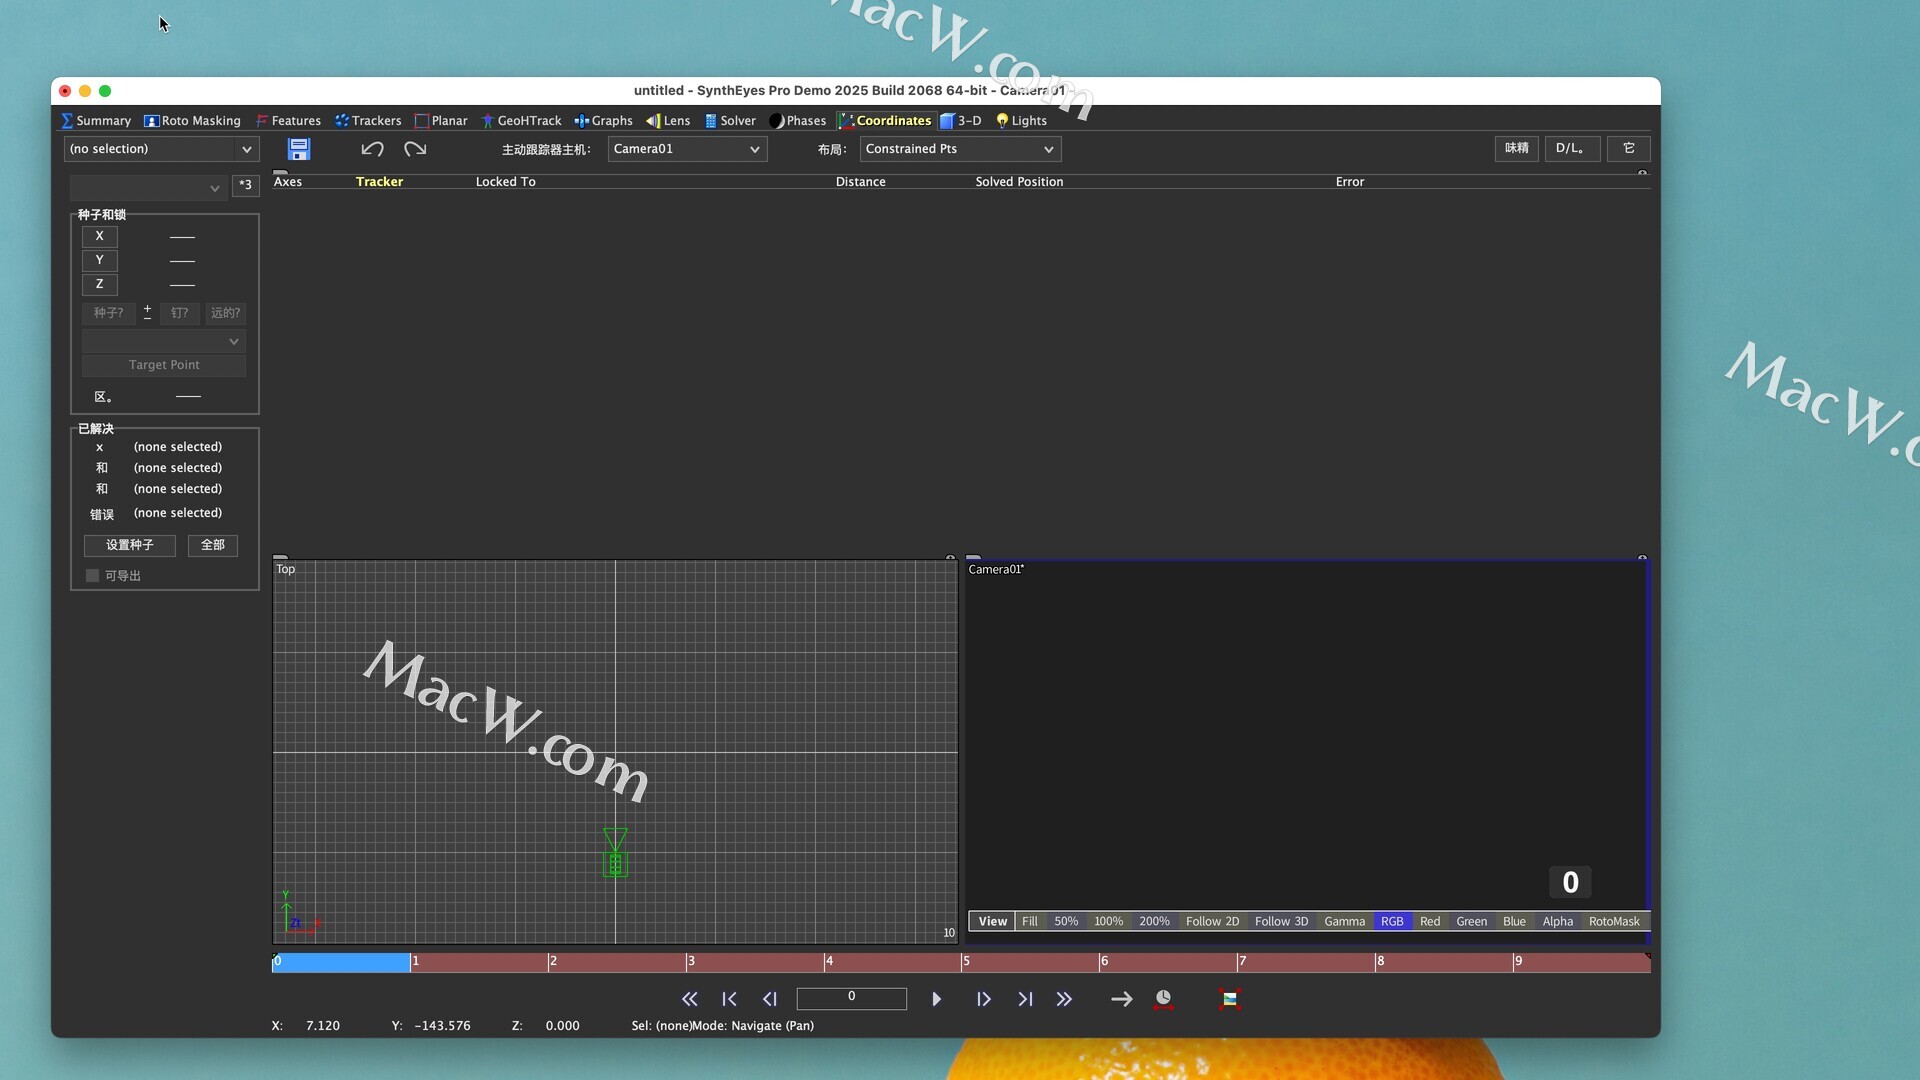Sort by the Tracker column header
The image size is (1920, 1080).
[379, 182]
